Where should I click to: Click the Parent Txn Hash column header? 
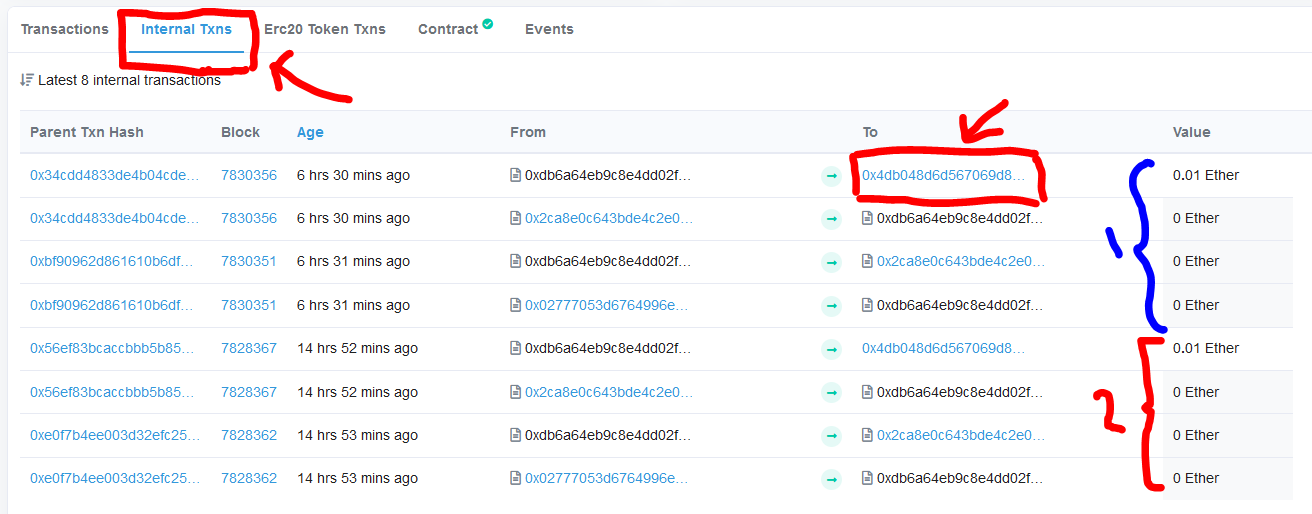coord(87,132)
